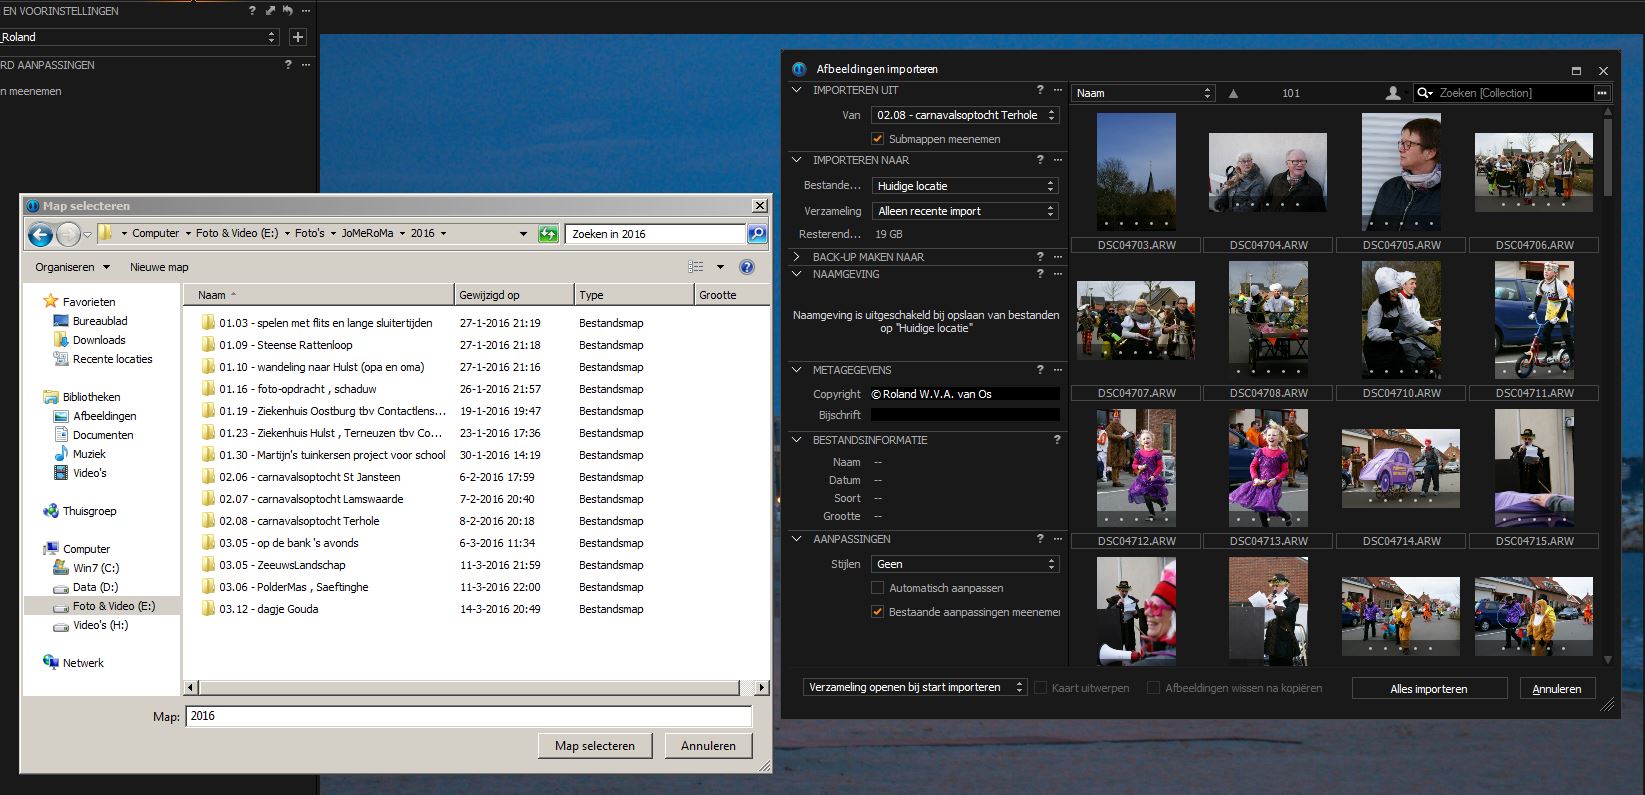Toggle the Bestaande aanpassingen meenemen checkbox

[x=878, y=612]
